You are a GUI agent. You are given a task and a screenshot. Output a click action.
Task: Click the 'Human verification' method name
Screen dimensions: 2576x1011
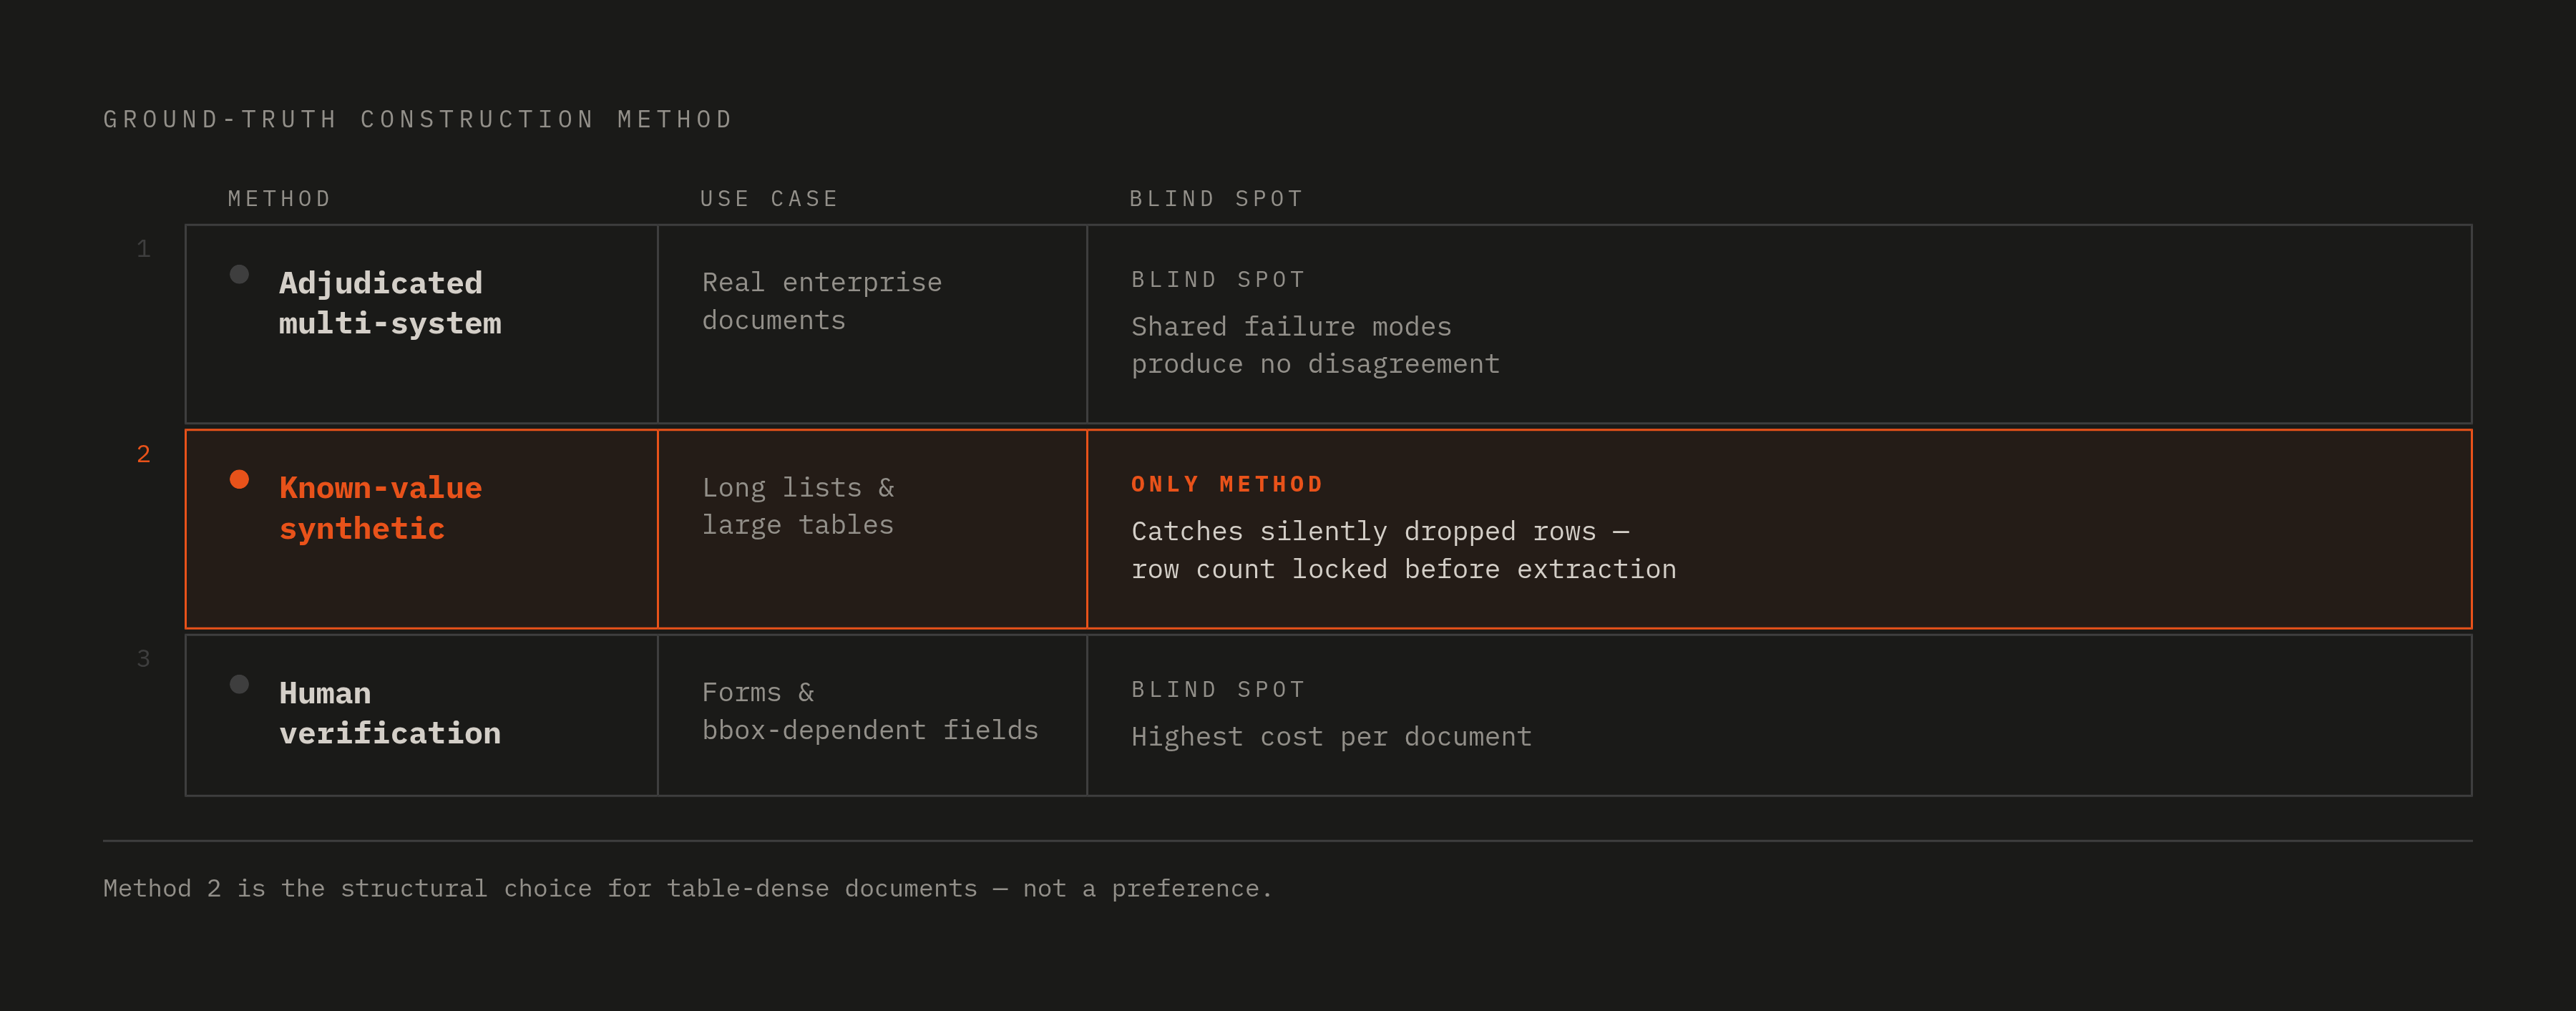390,713
